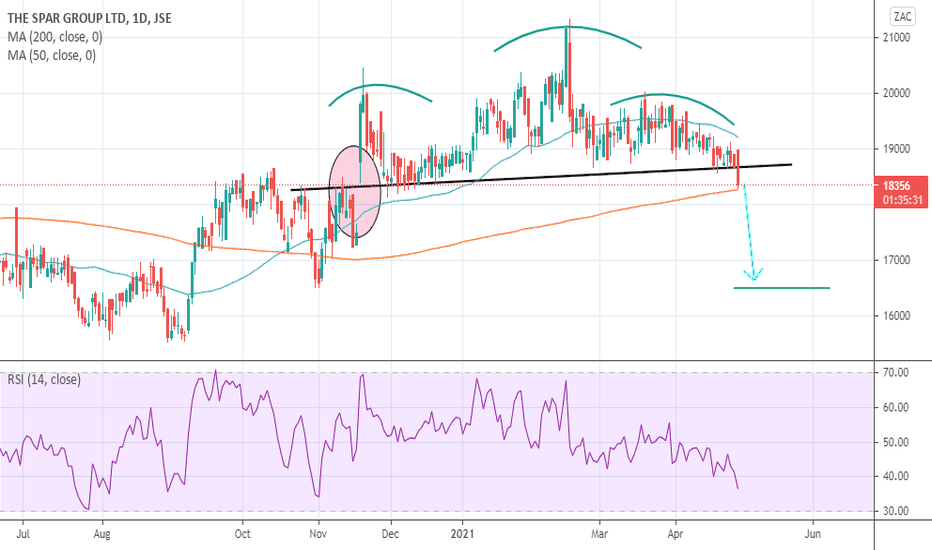Click the RSI 60.00 axis label
932x550 pixels.
tap(896, 408)
